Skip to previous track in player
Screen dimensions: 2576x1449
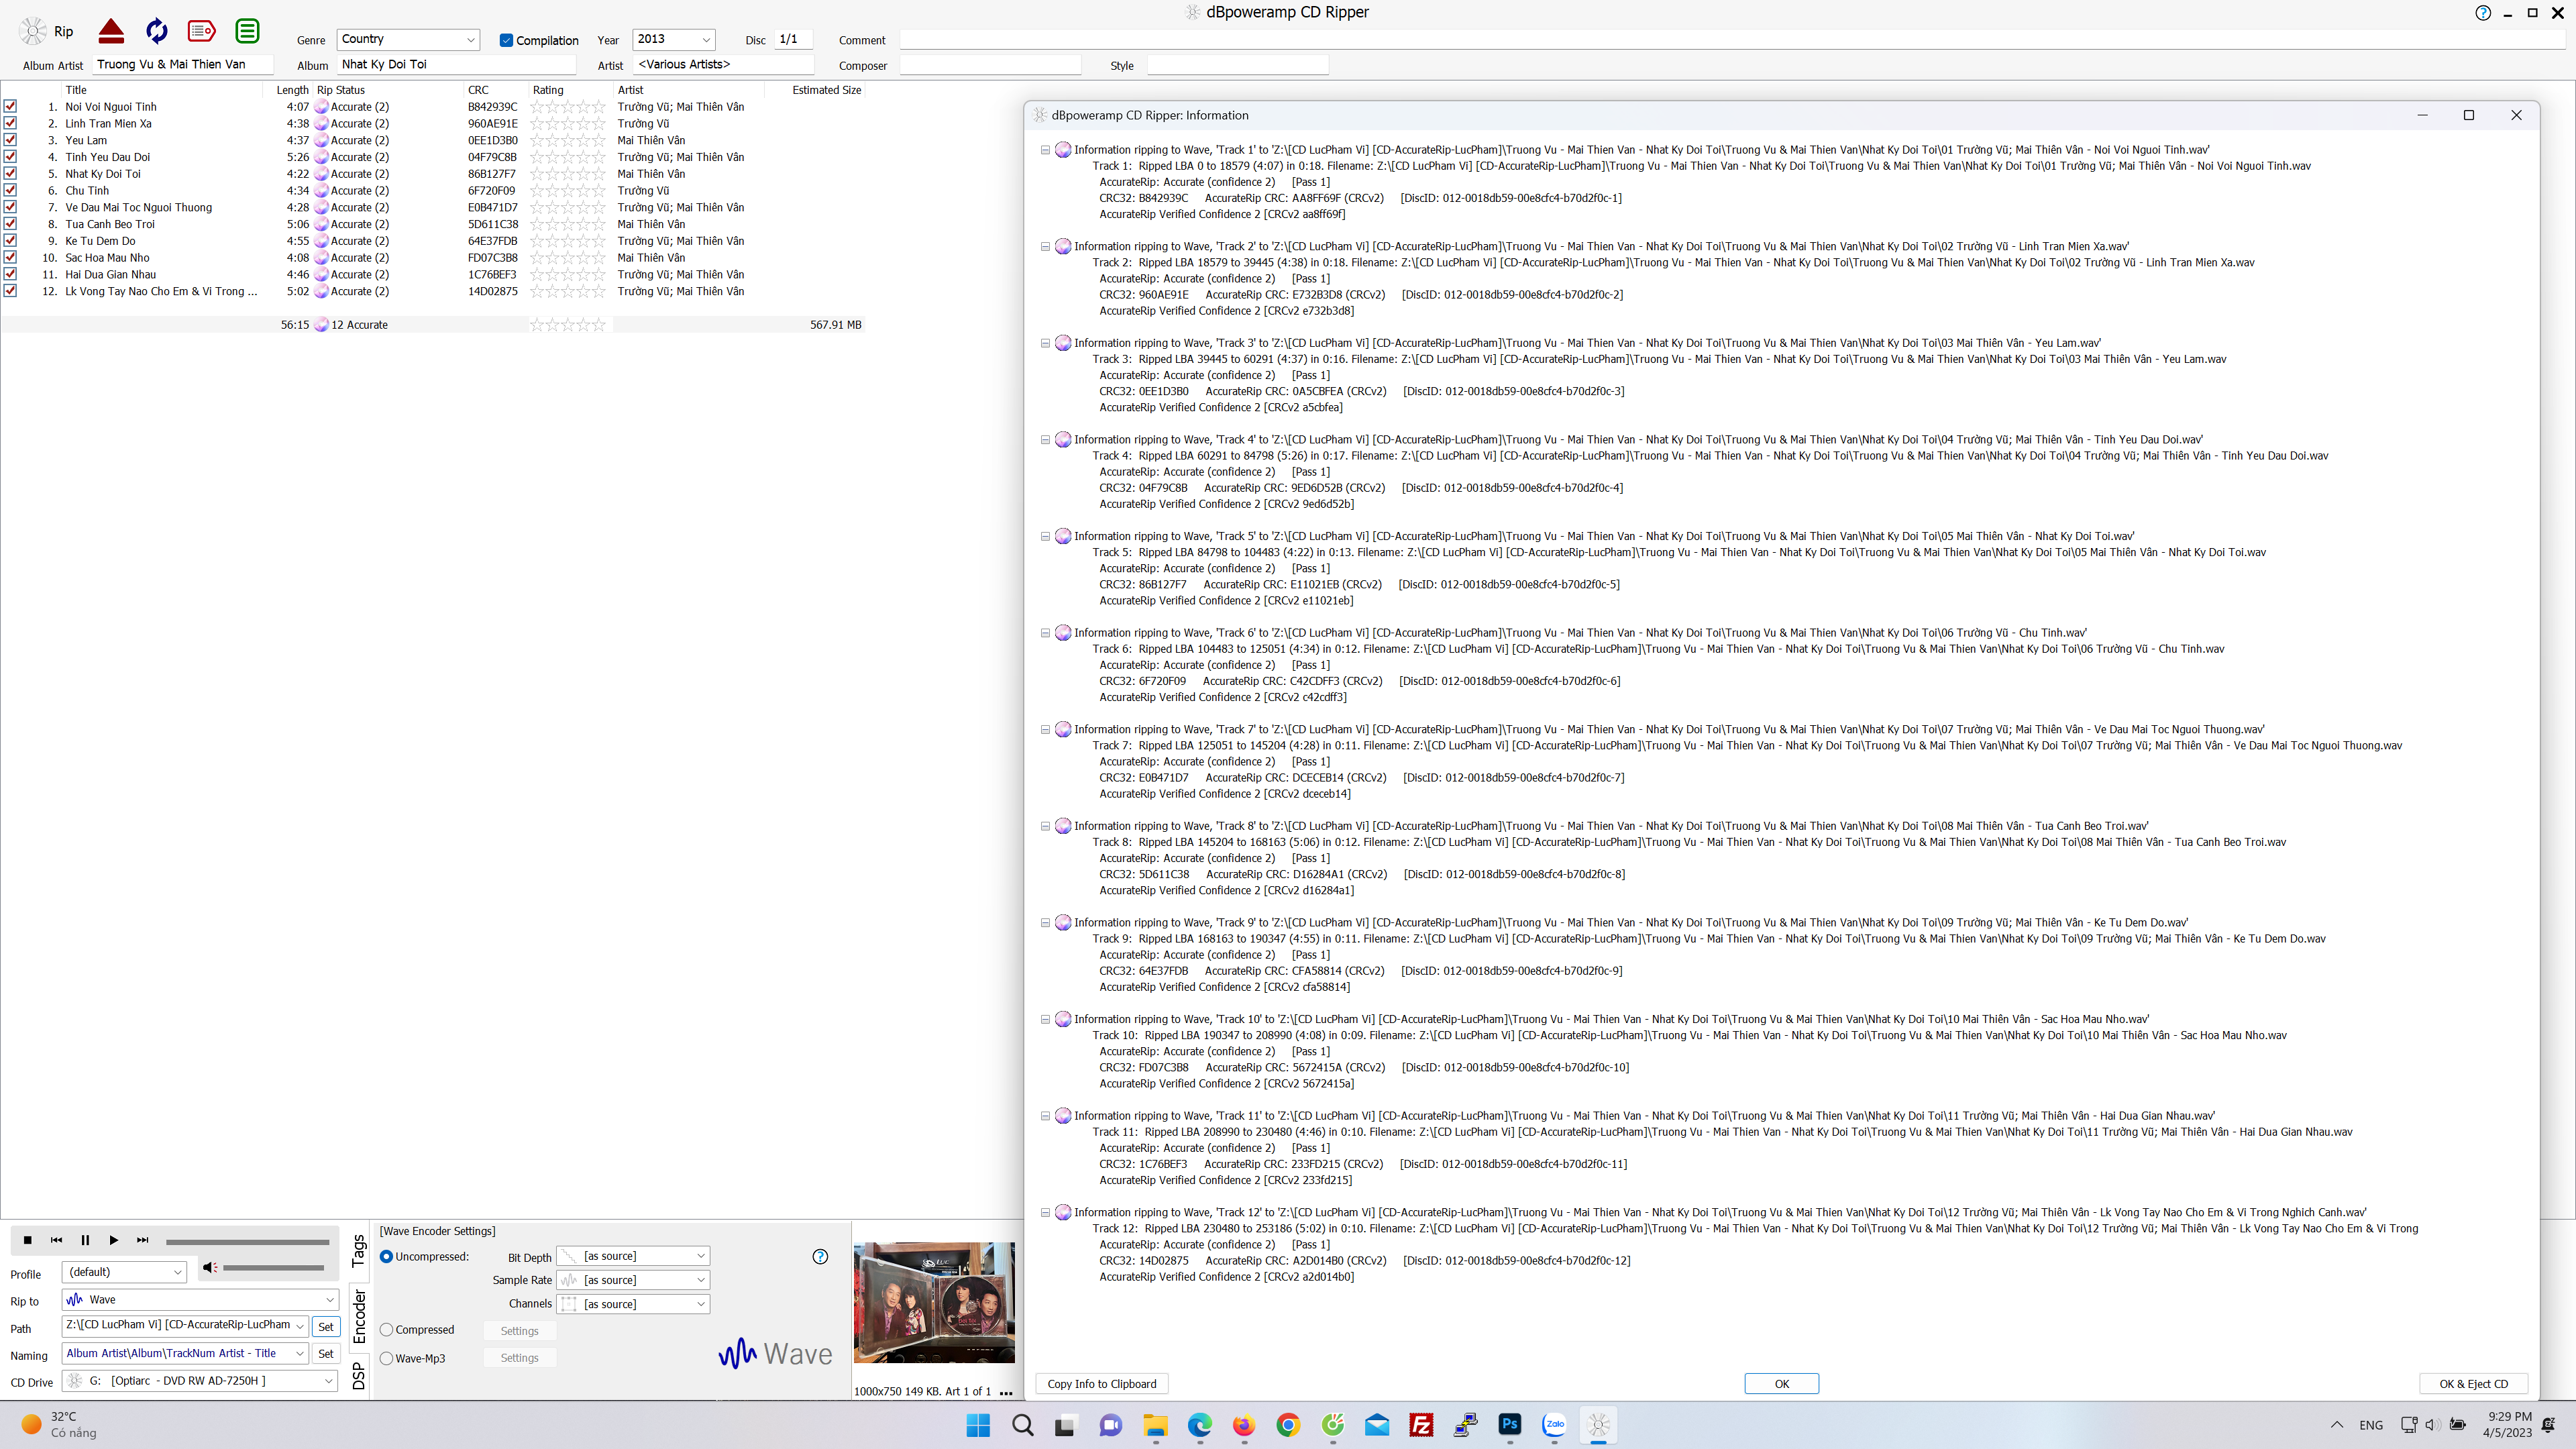coord(56,1240)
